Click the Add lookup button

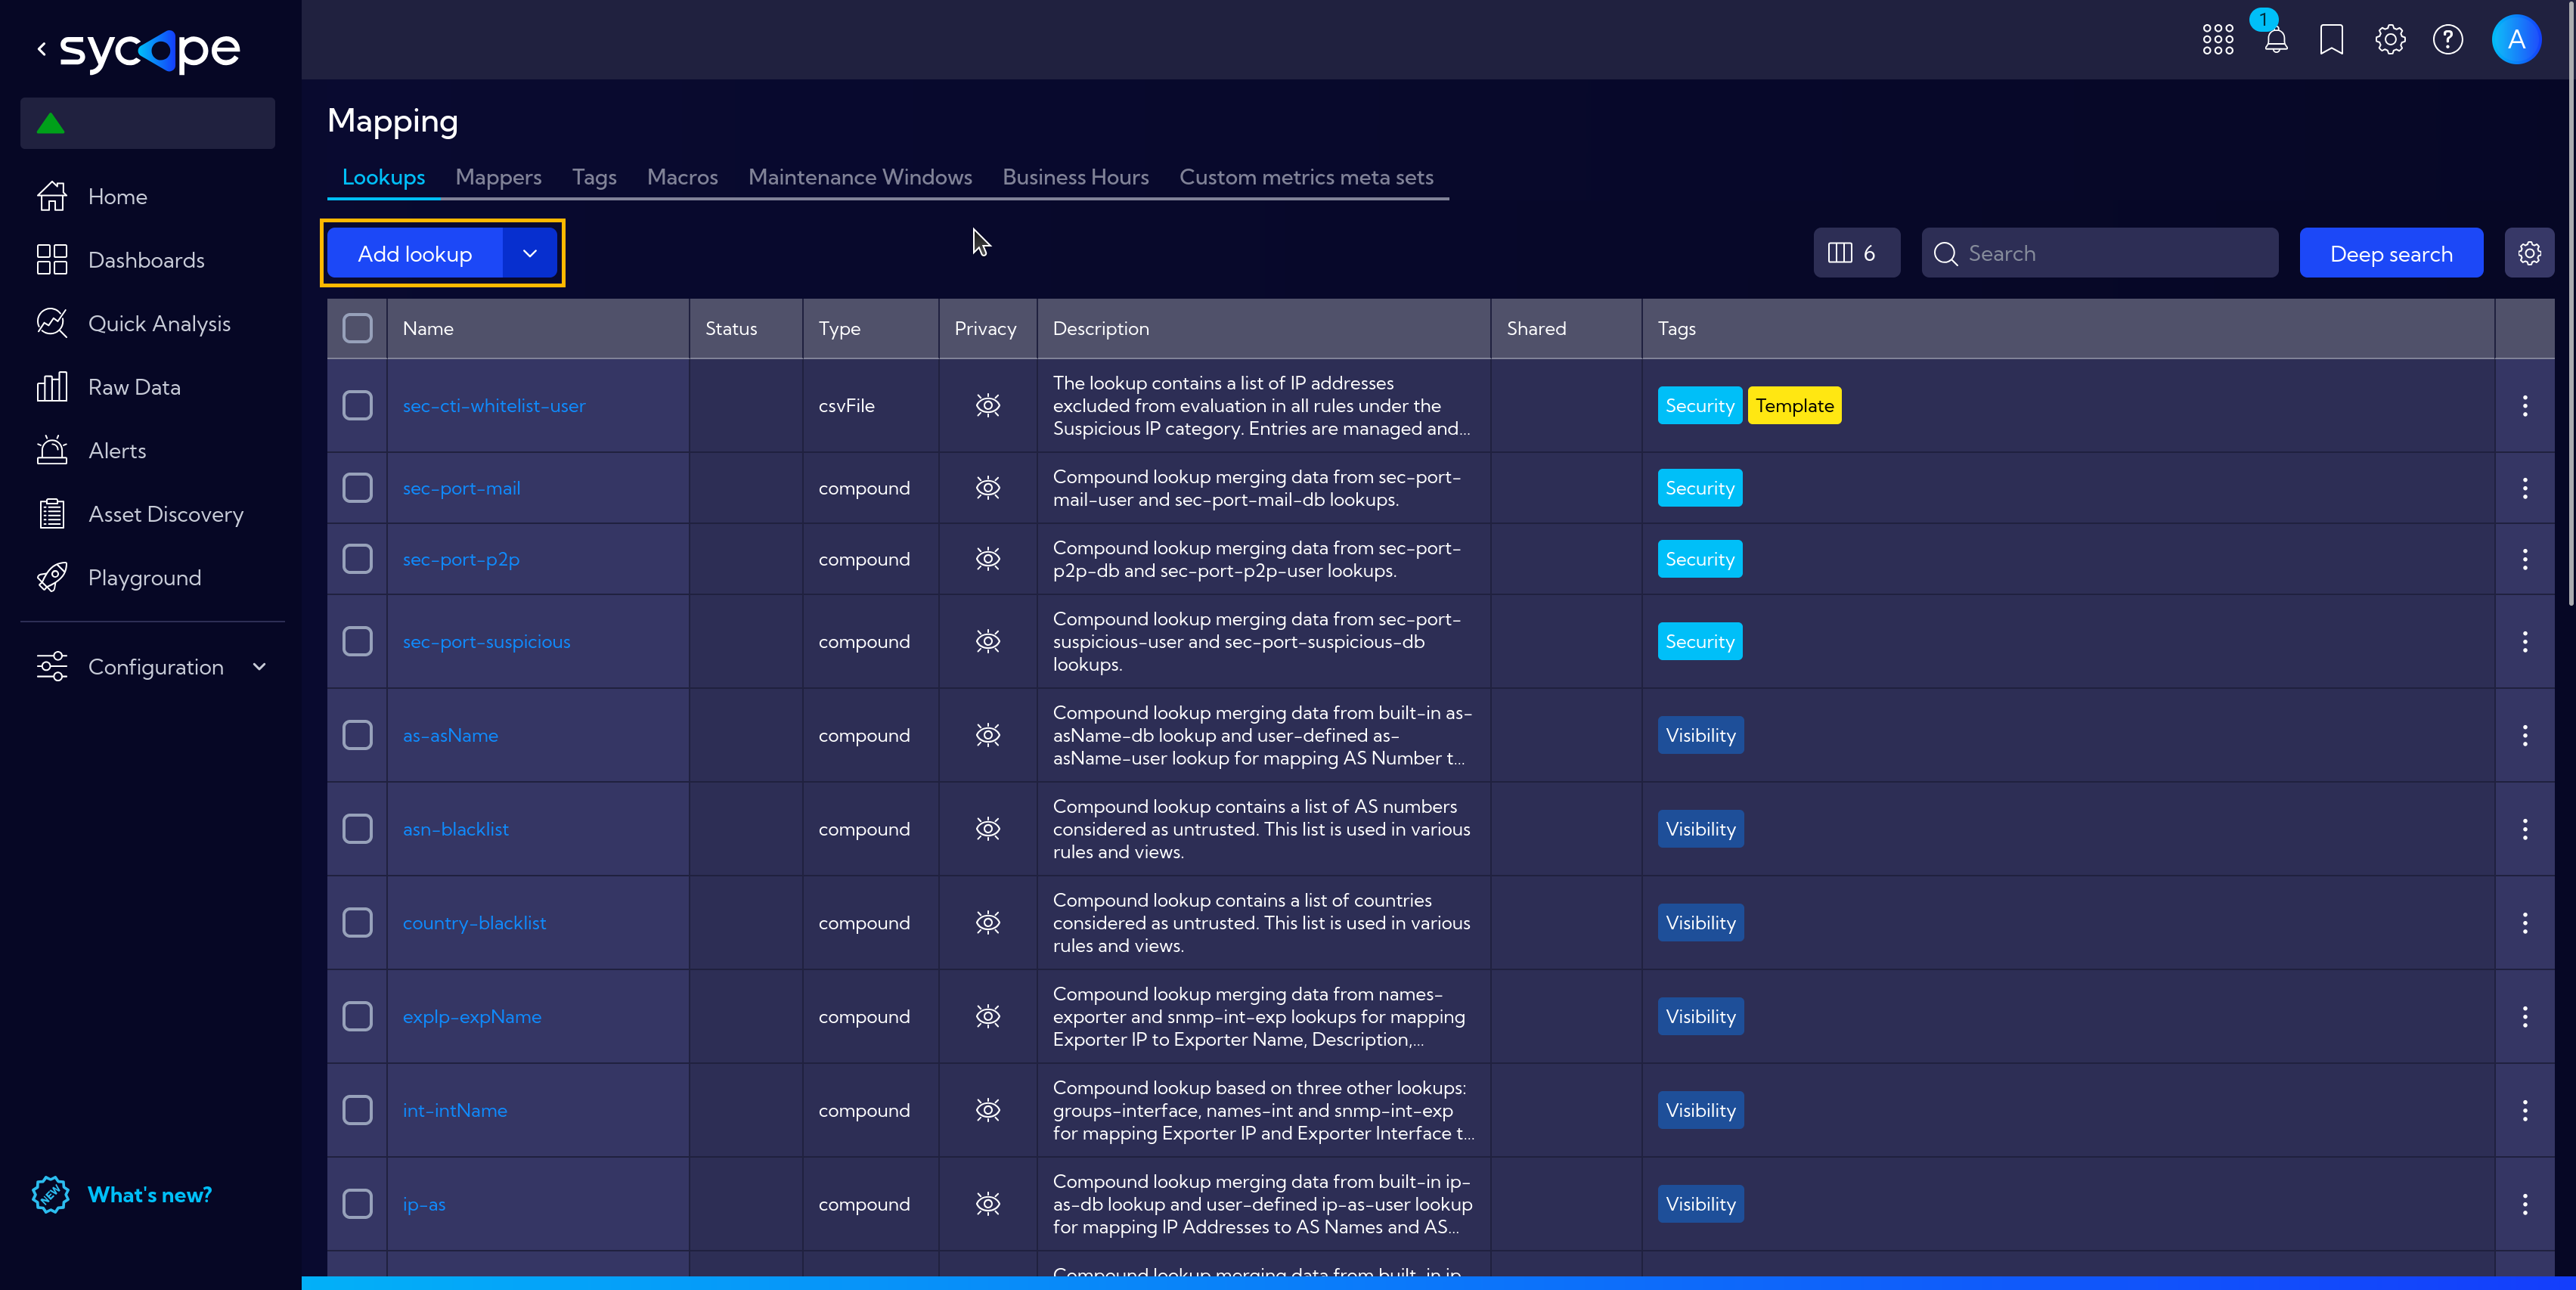[414, 253]
